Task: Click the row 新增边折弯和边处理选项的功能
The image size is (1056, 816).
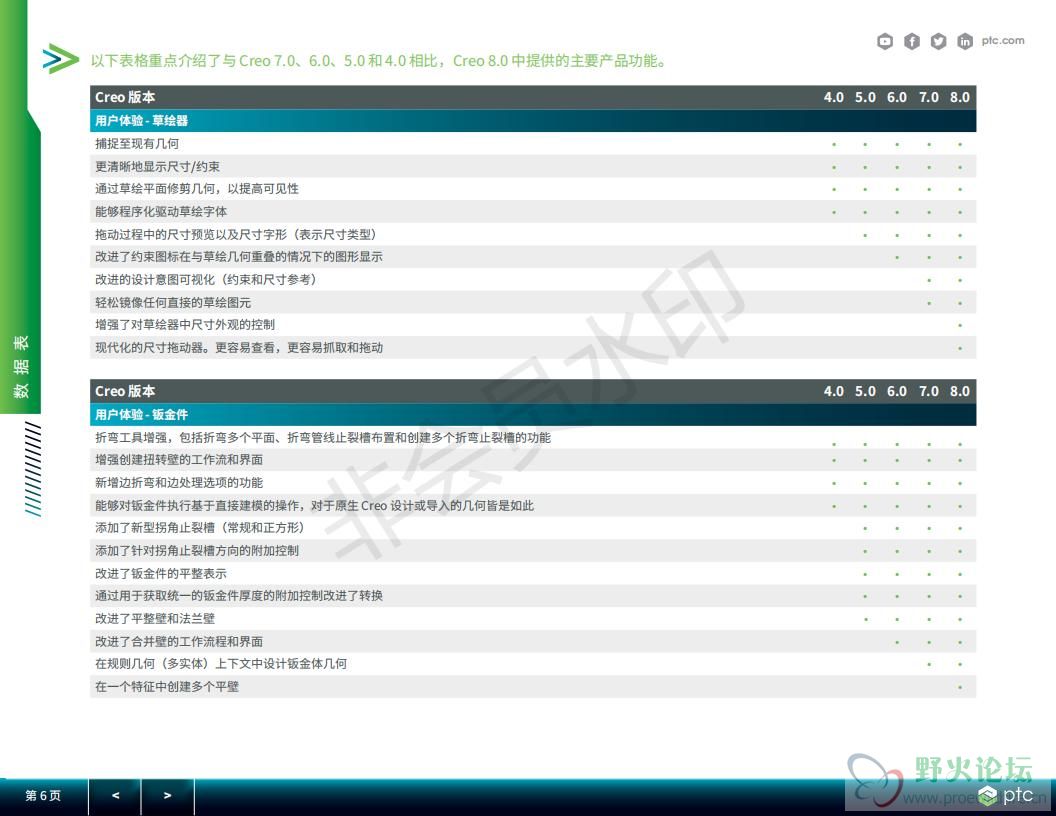Action: (533, 483)
